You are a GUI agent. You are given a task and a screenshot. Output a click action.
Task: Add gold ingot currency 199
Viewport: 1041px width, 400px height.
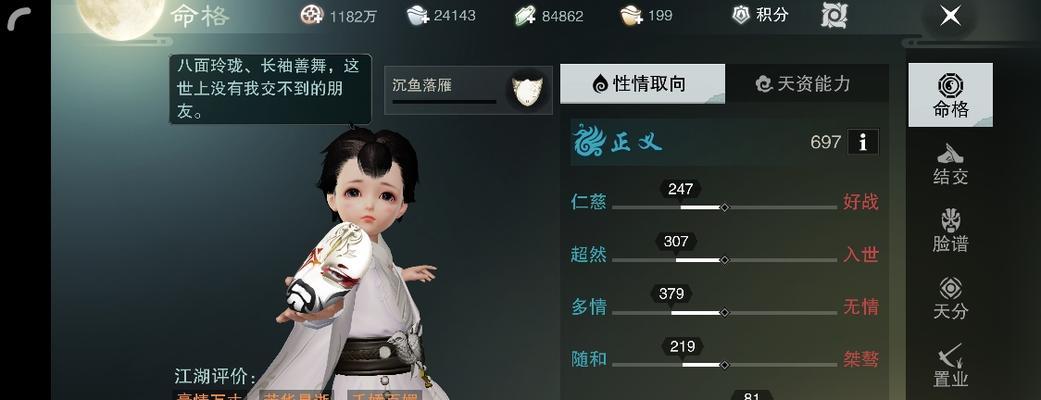pos(631,15)
